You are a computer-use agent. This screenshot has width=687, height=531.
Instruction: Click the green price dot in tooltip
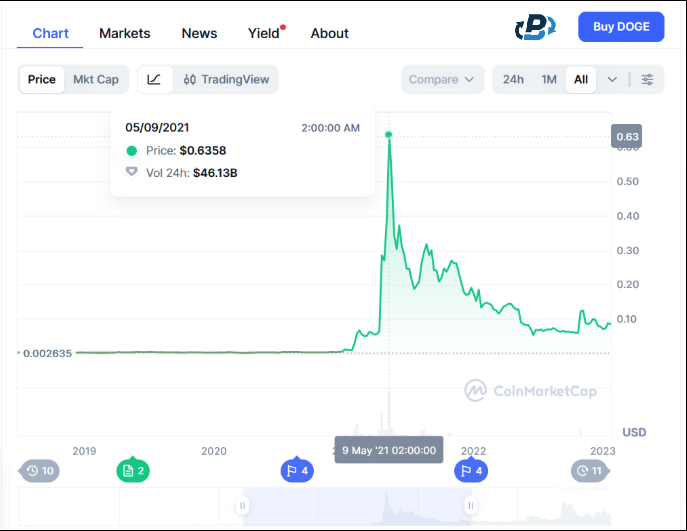click(131, 151)
